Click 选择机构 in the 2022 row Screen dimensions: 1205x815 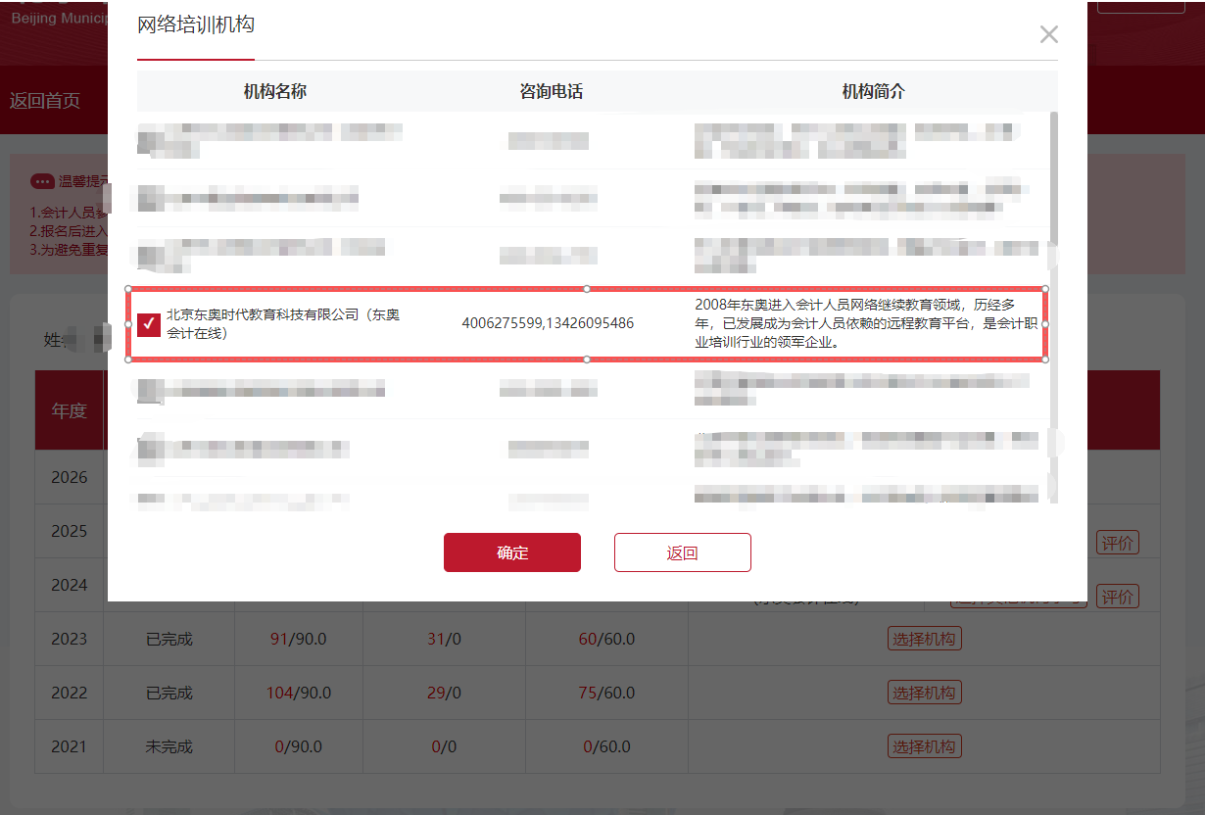click(x=924, y=693)
